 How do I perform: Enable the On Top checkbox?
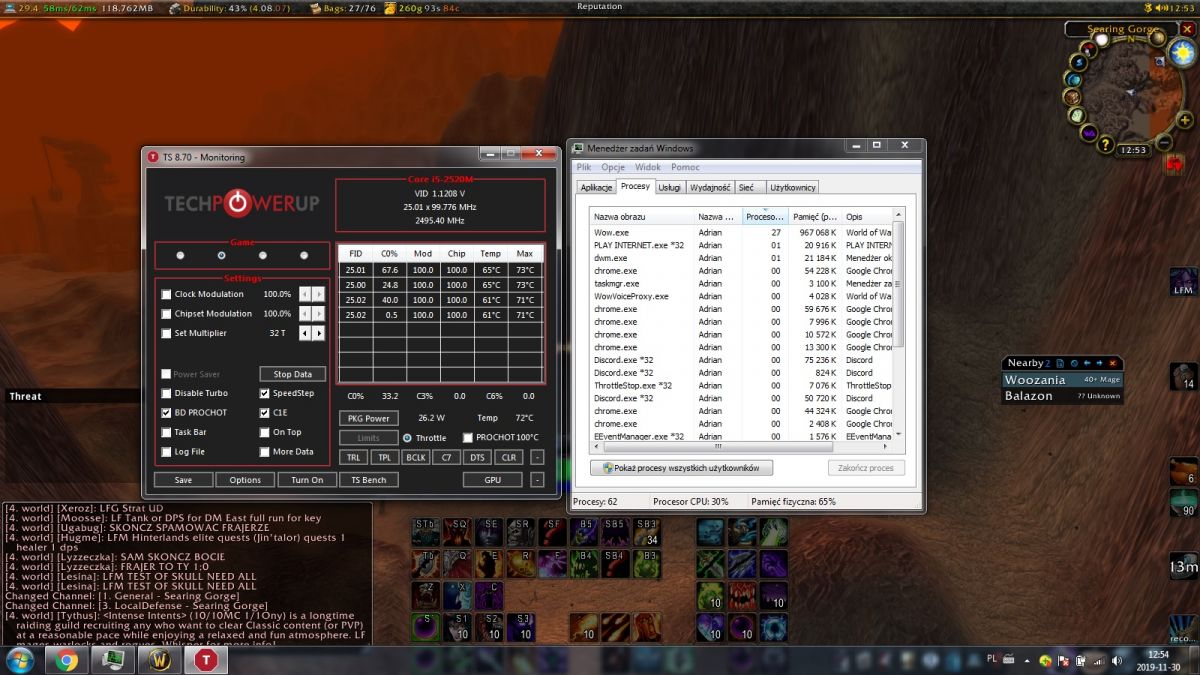264,432
